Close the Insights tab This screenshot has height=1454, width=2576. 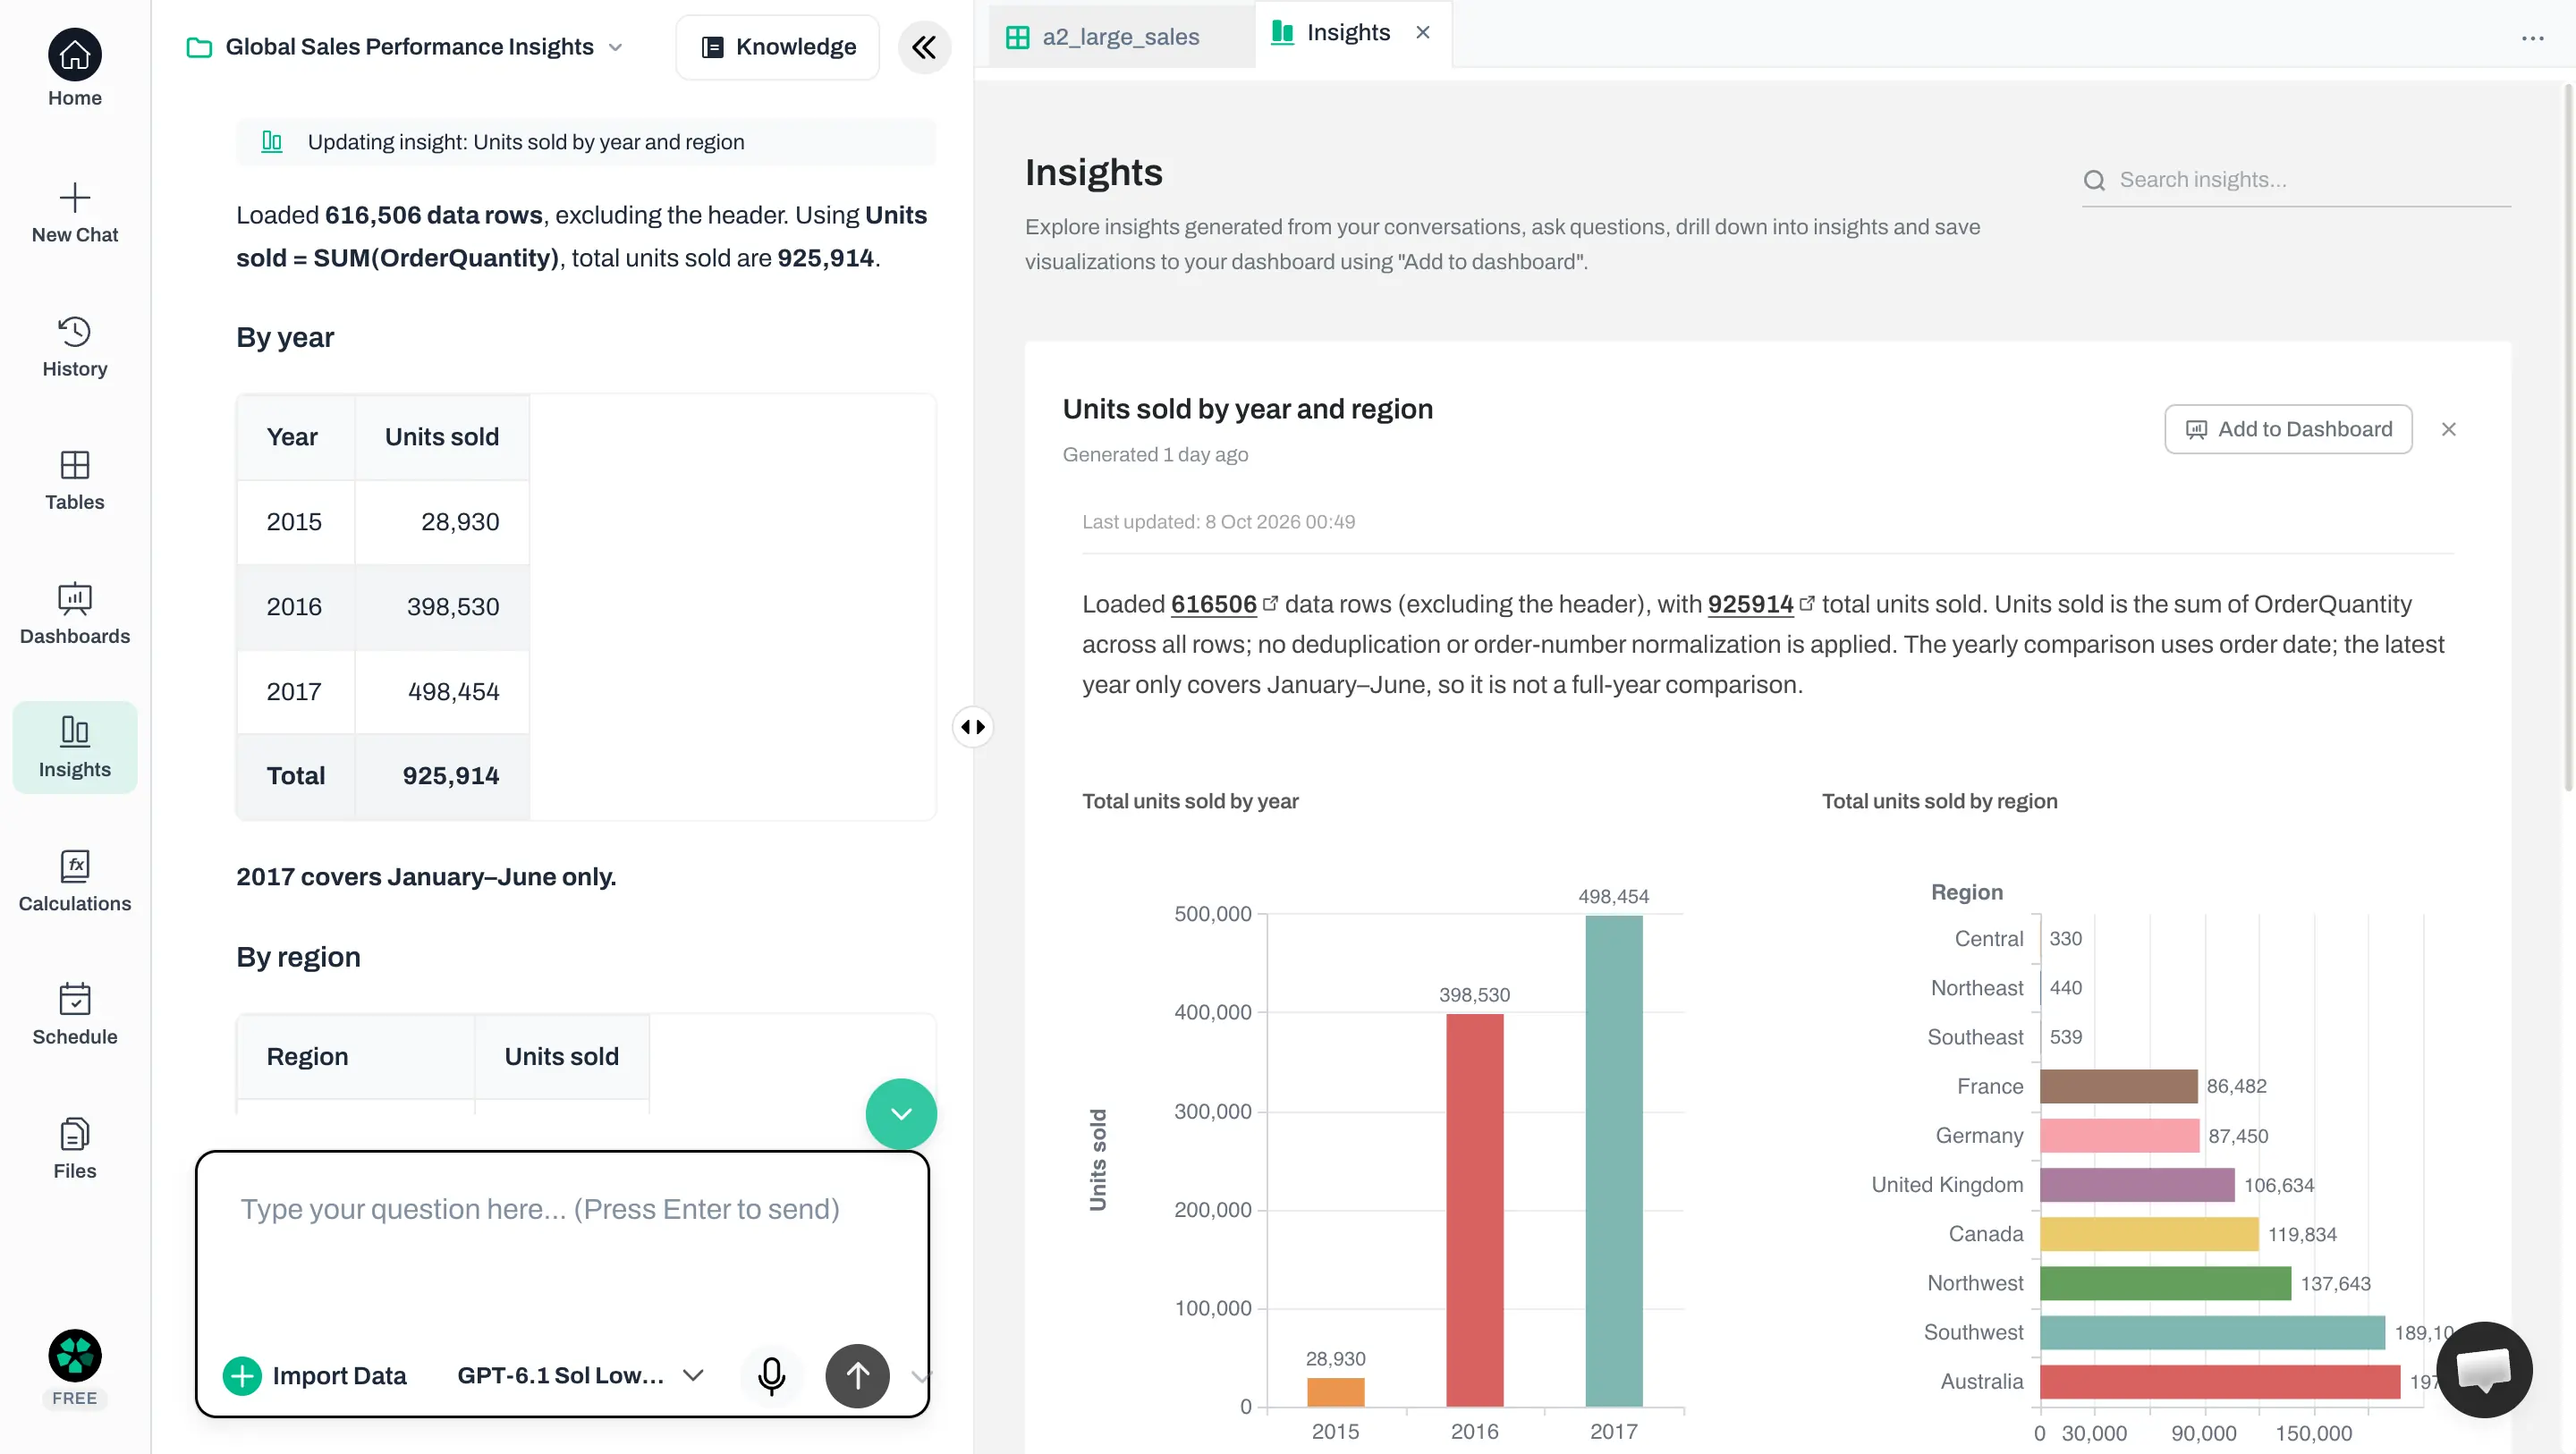click(x=1422, y=33)
